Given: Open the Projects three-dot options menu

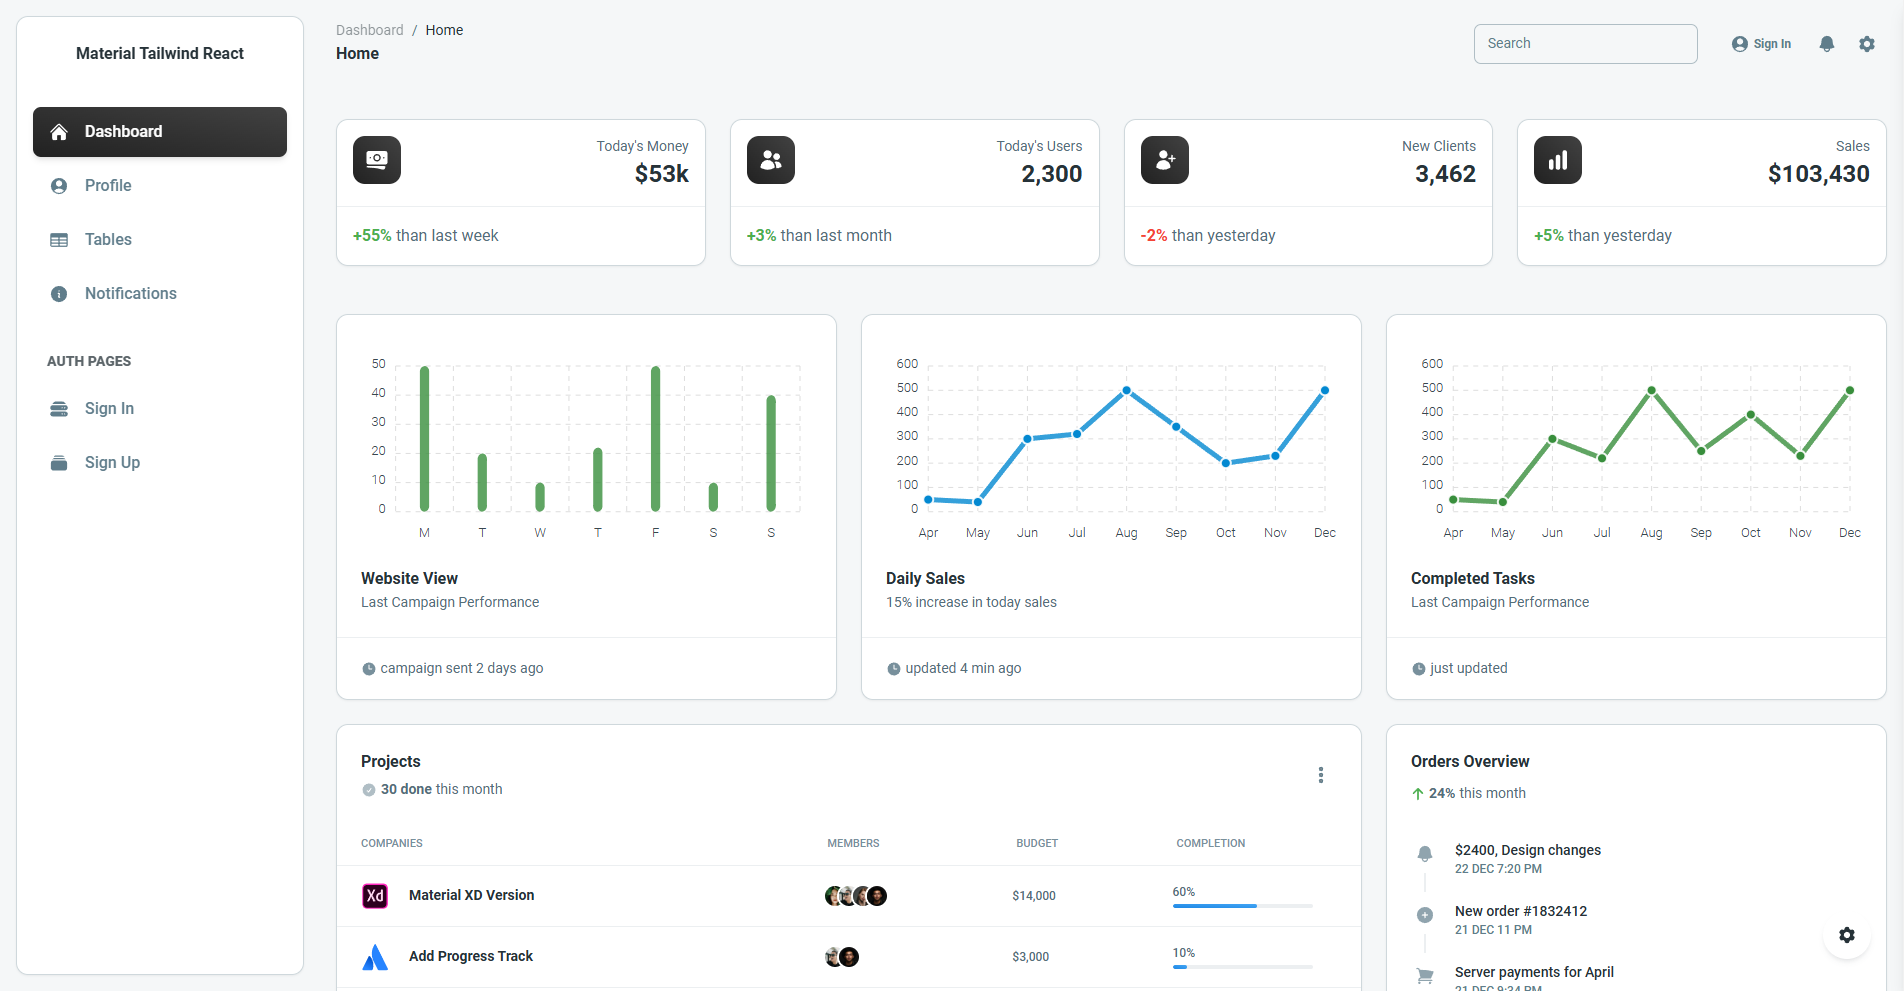Looking at the screenshot, I should [1321, 775].
